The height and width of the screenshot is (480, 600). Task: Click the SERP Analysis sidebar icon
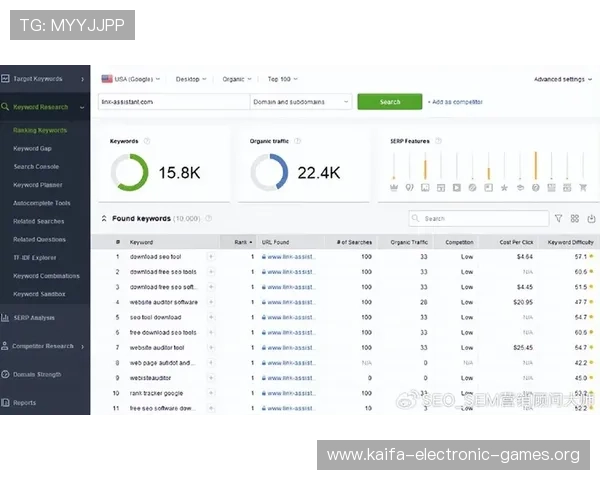coord(6,318)
